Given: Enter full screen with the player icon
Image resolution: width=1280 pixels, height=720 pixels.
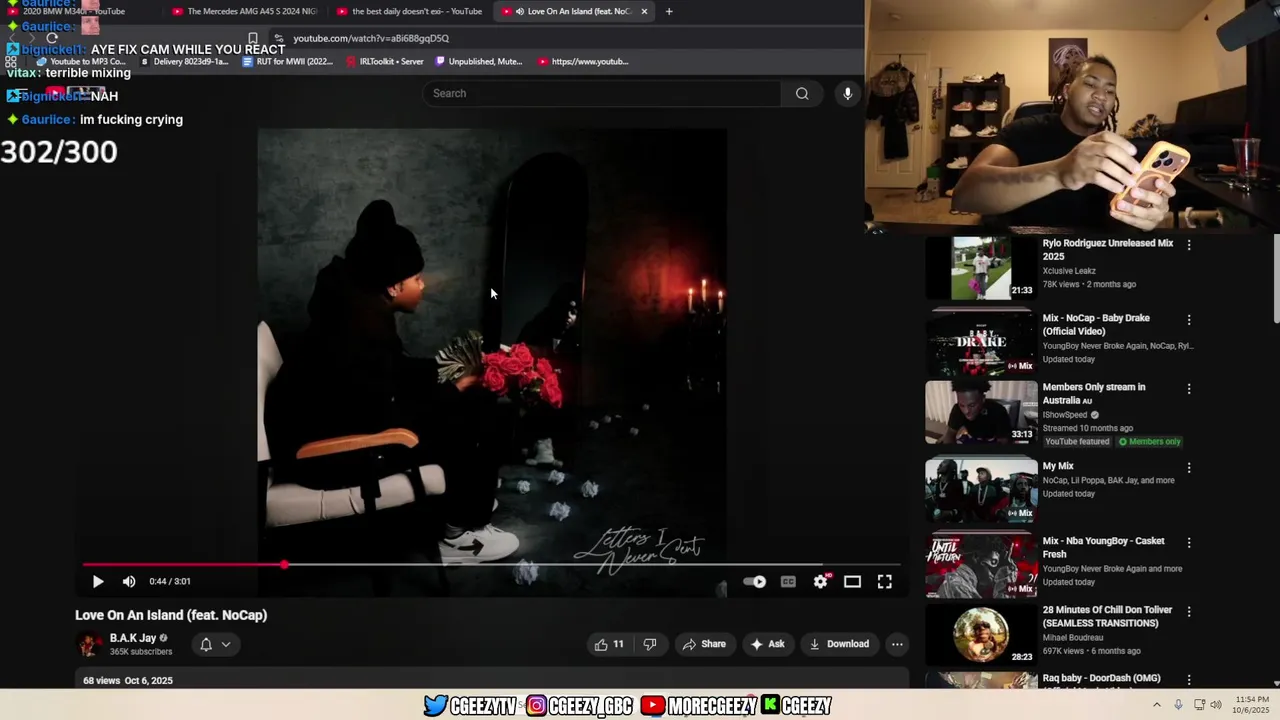Looking at the screenshot, I should click(885, 581).
